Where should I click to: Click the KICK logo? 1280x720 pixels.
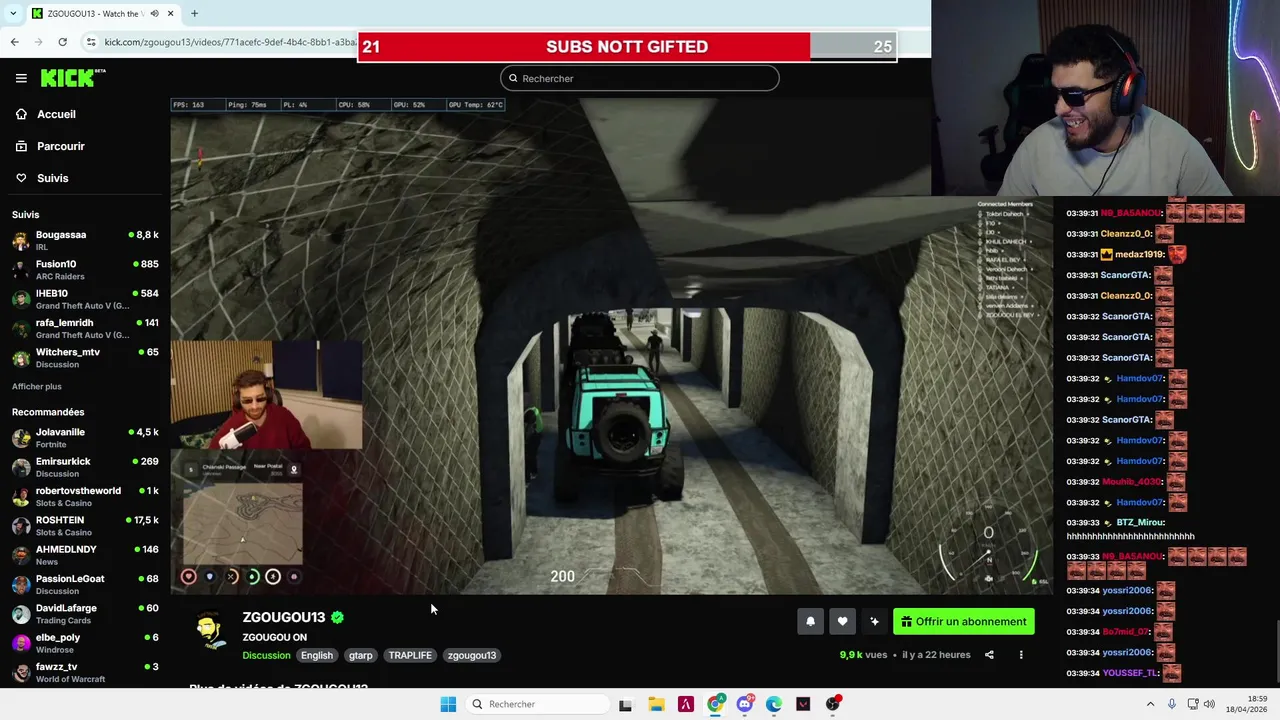pyautogui.click(x=72, y=78)
